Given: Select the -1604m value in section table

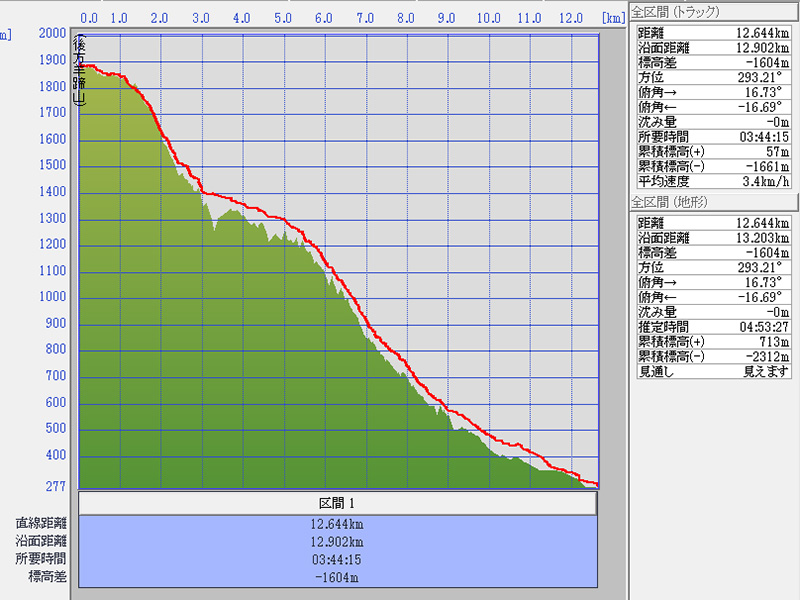Looking at the screenshot, I should coord(337,577).
